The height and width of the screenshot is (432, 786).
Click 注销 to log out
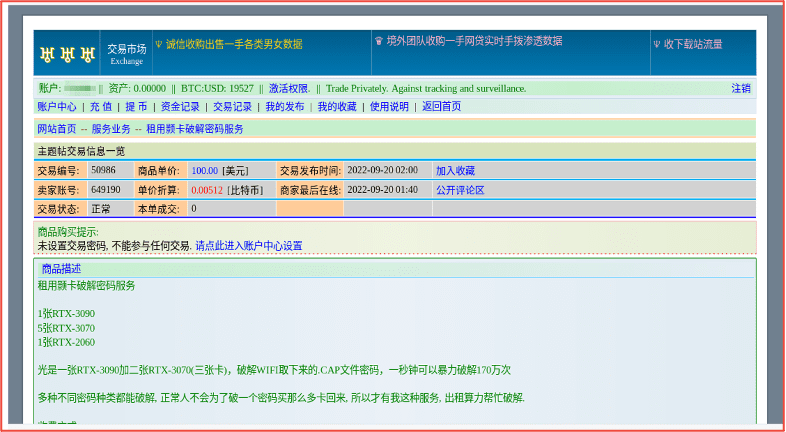tap(741, 89)
